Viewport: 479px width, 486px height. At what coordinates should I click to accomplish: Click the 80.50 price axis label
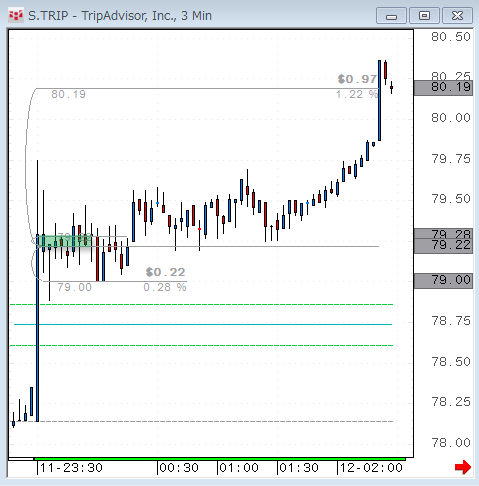pos(451,37)
